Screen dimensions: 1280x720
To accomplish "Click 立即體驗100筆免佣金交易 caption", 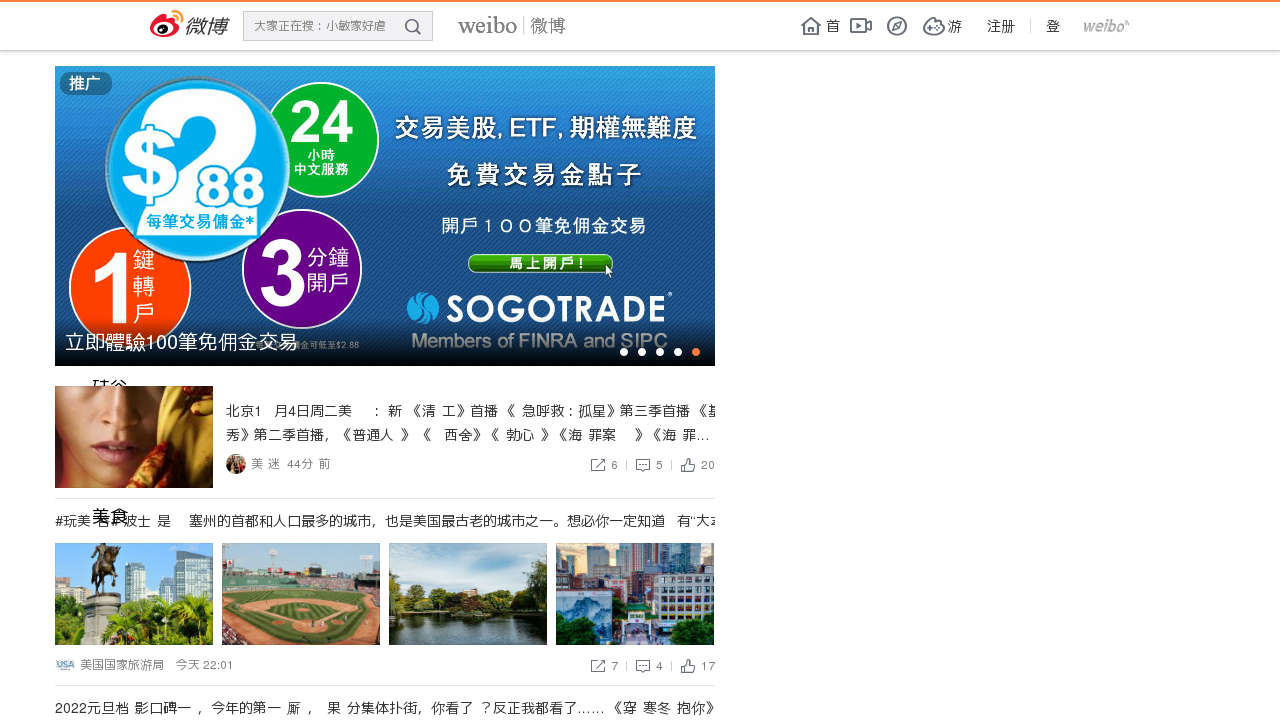I will pyautogui.click(x=181, y=342).
